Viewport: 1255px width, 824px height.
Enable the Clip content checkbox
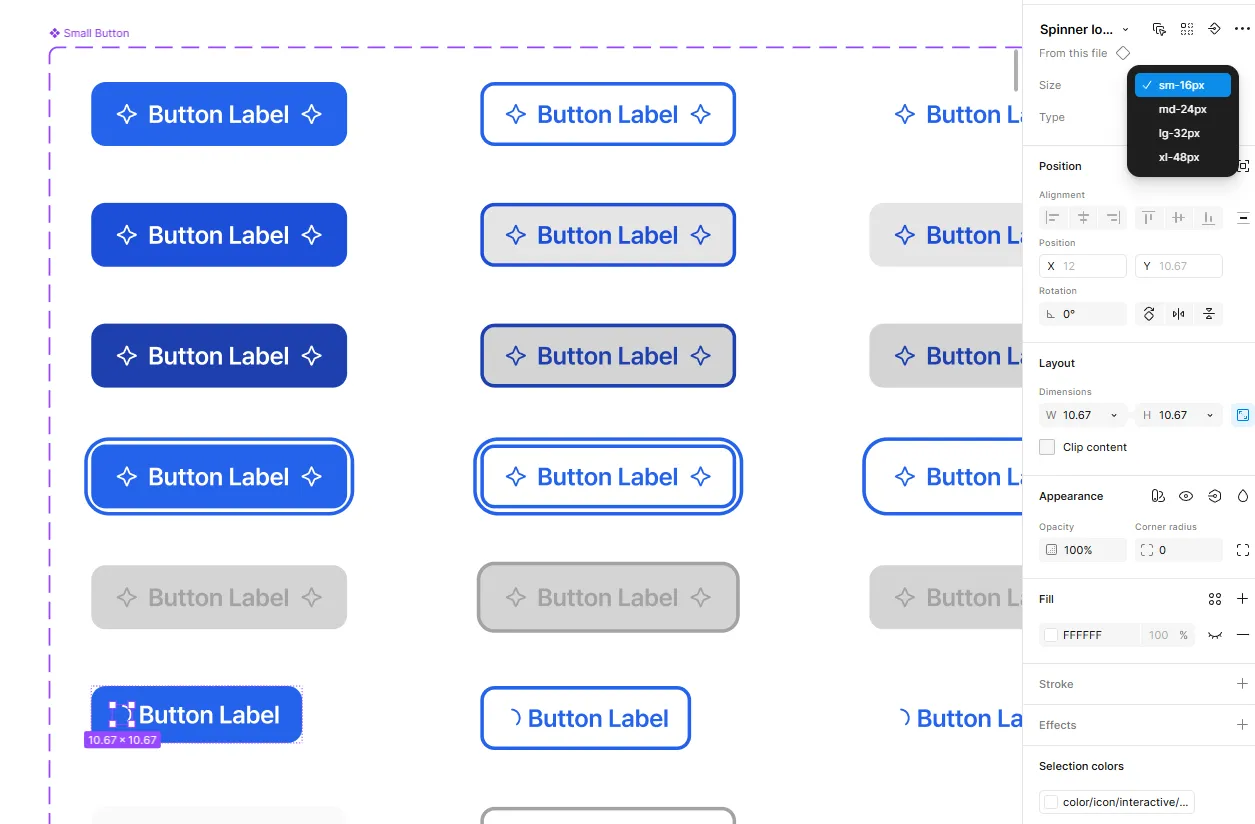point(1047,447)
